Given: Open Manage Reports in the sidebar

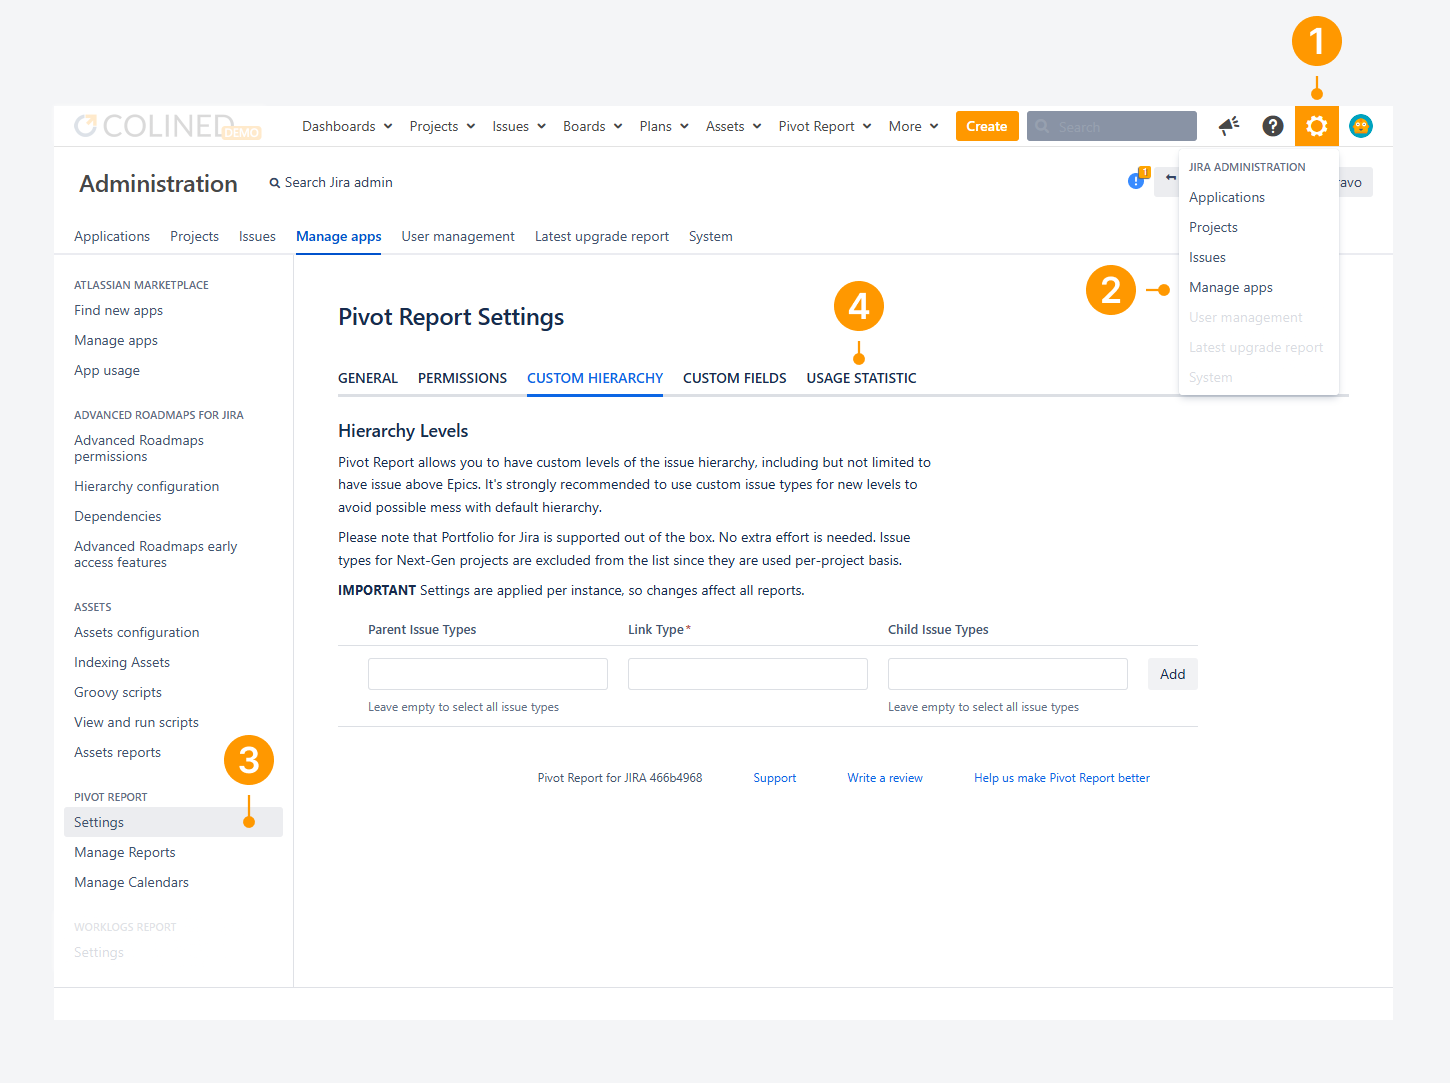Looking at the screenshot, I should [x=125, y=852].
